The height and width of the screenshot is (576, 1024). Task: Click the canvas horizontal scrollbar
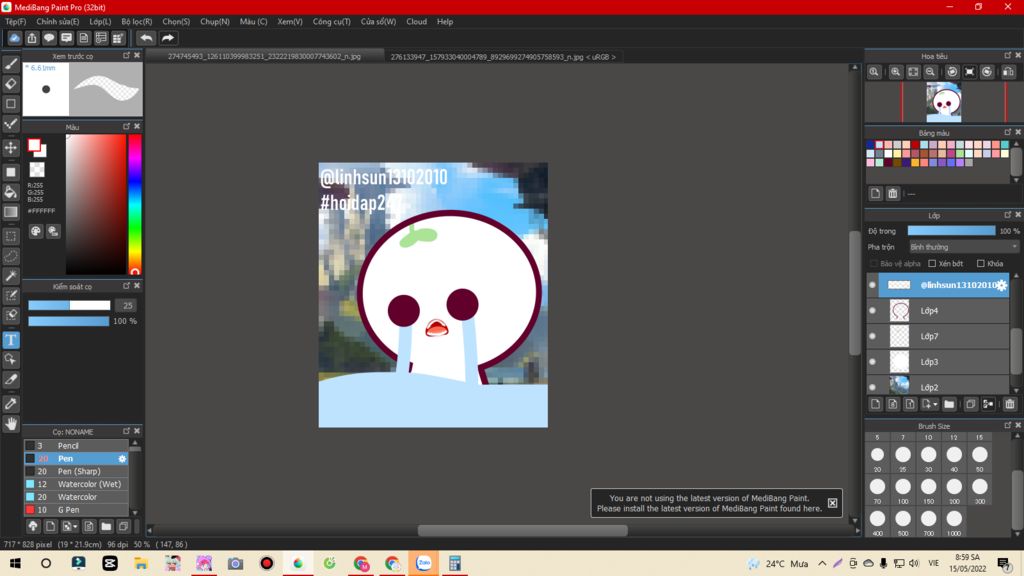(x=522, y=530)
